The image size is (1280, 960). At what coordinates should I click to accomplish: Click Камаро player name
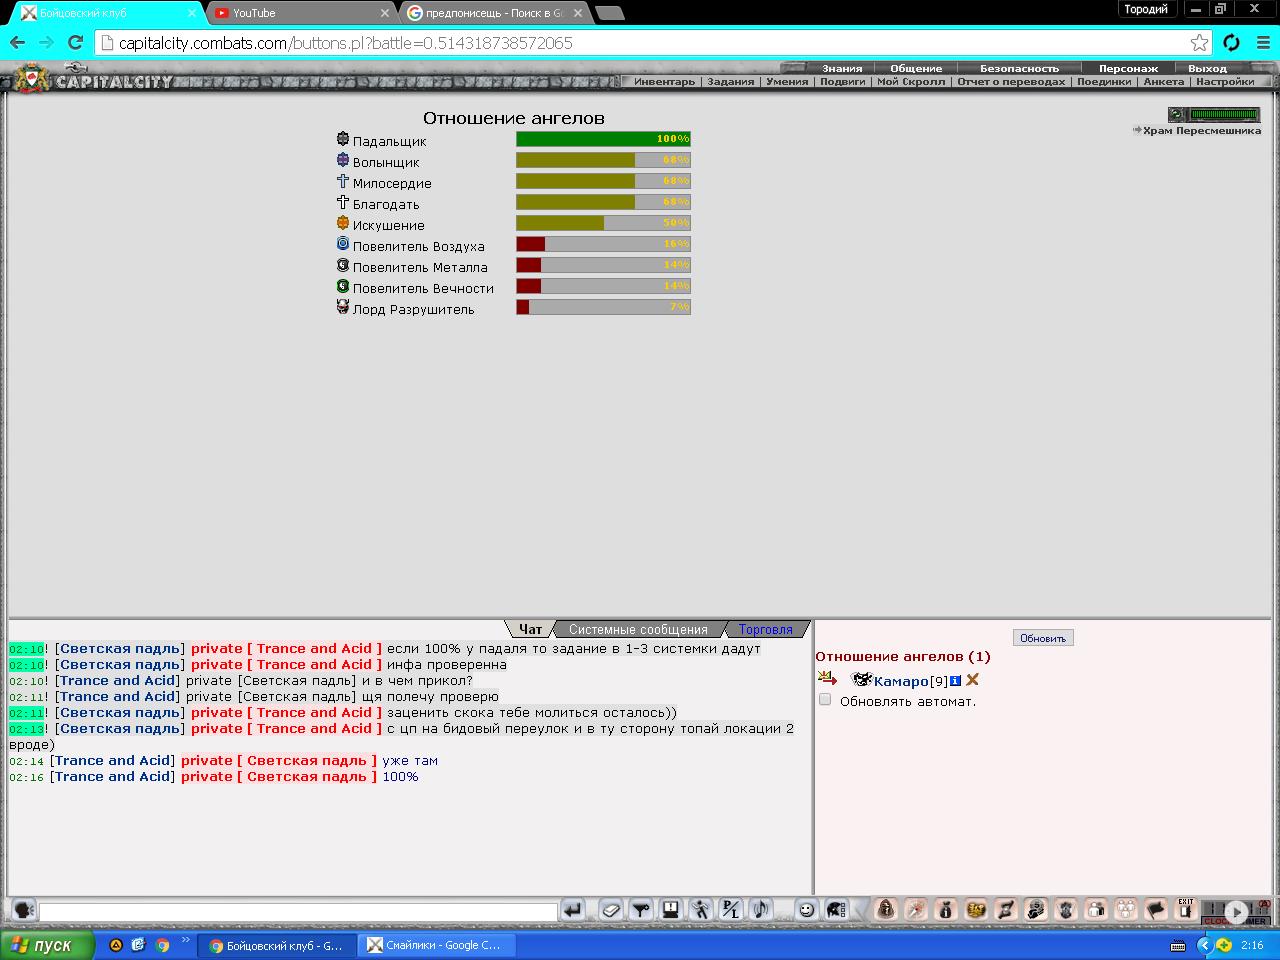click(901, 681)
